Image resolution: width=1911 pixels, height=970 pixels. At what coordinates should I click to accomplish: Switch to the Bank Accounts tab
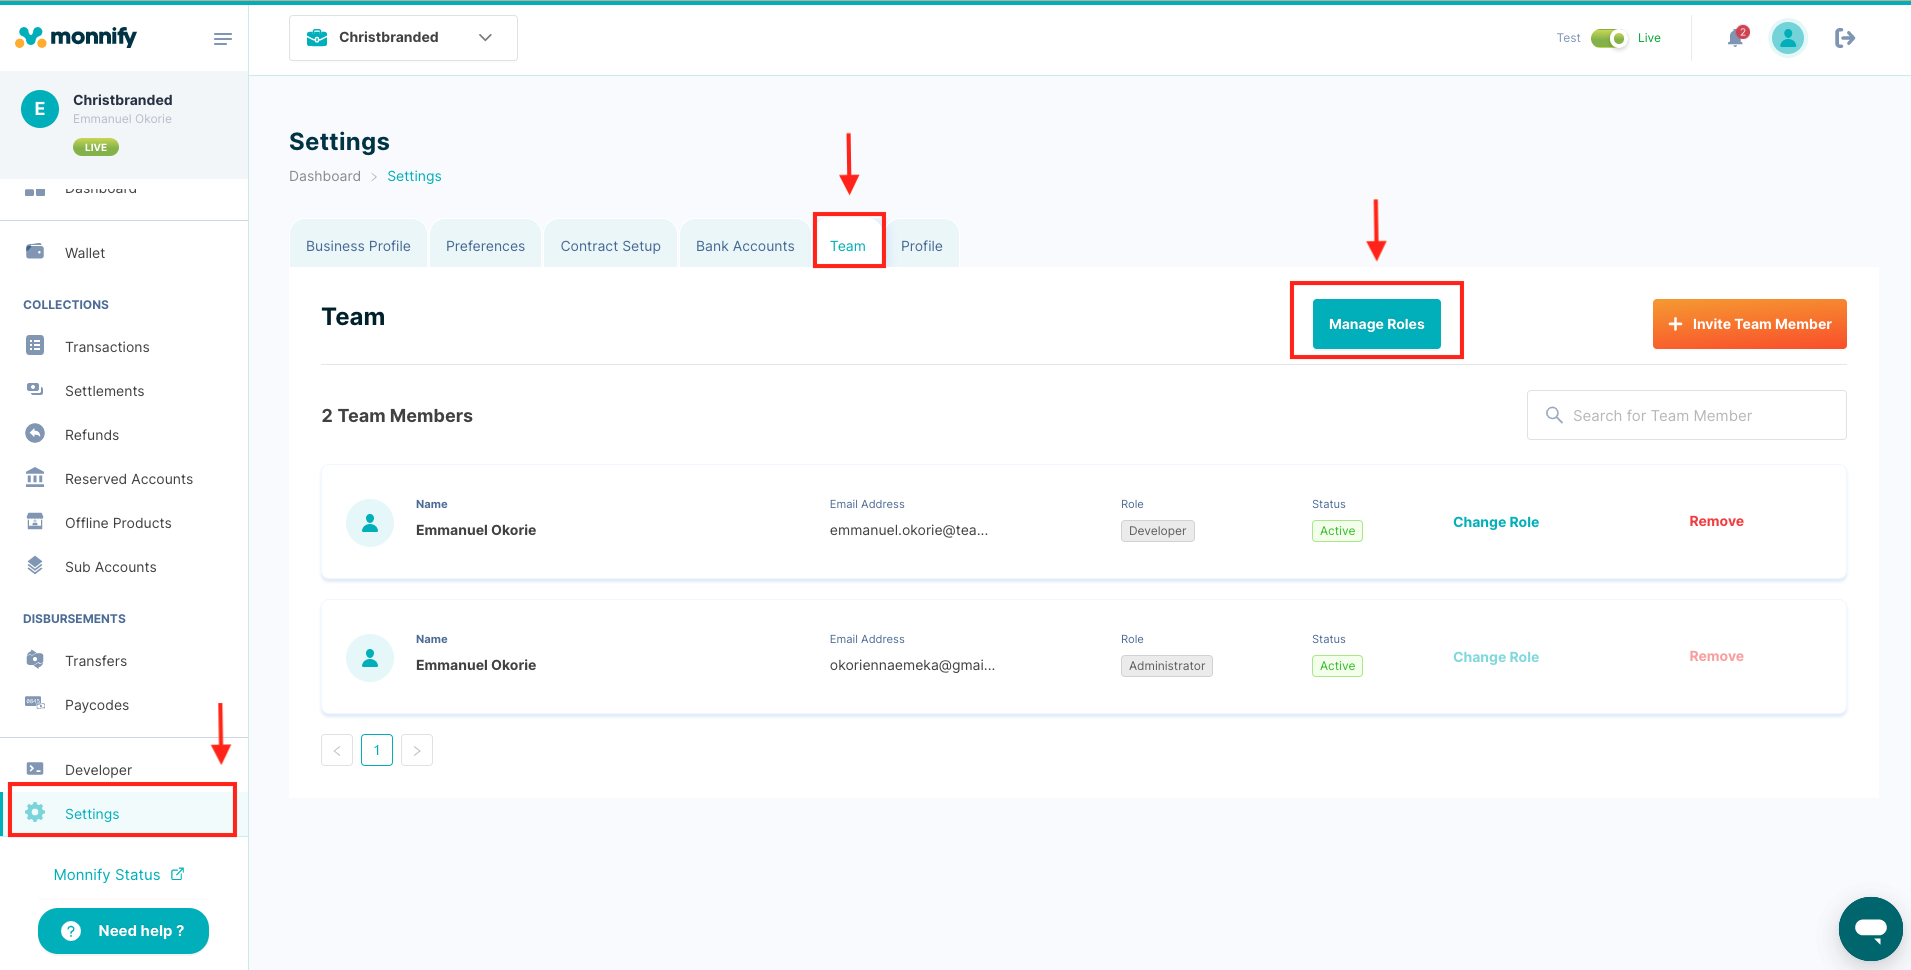pos(745,246)
